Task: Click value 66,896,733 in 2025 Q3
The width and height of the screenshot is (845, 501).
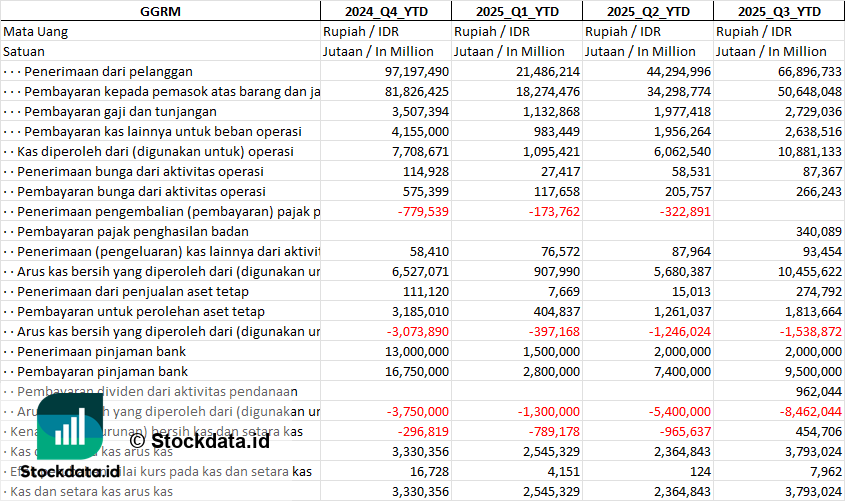Action: pos(809,72)
